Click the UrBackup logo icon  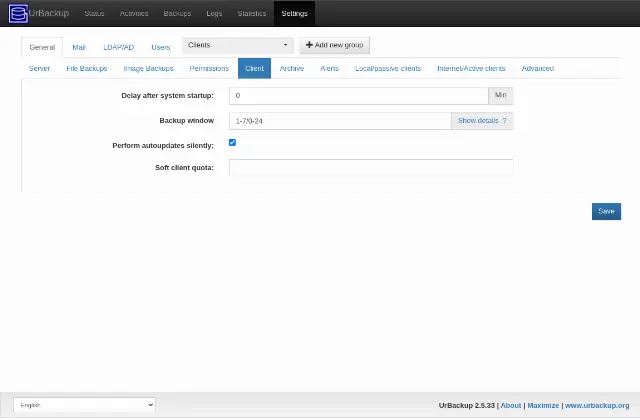(x=18, y=13)
